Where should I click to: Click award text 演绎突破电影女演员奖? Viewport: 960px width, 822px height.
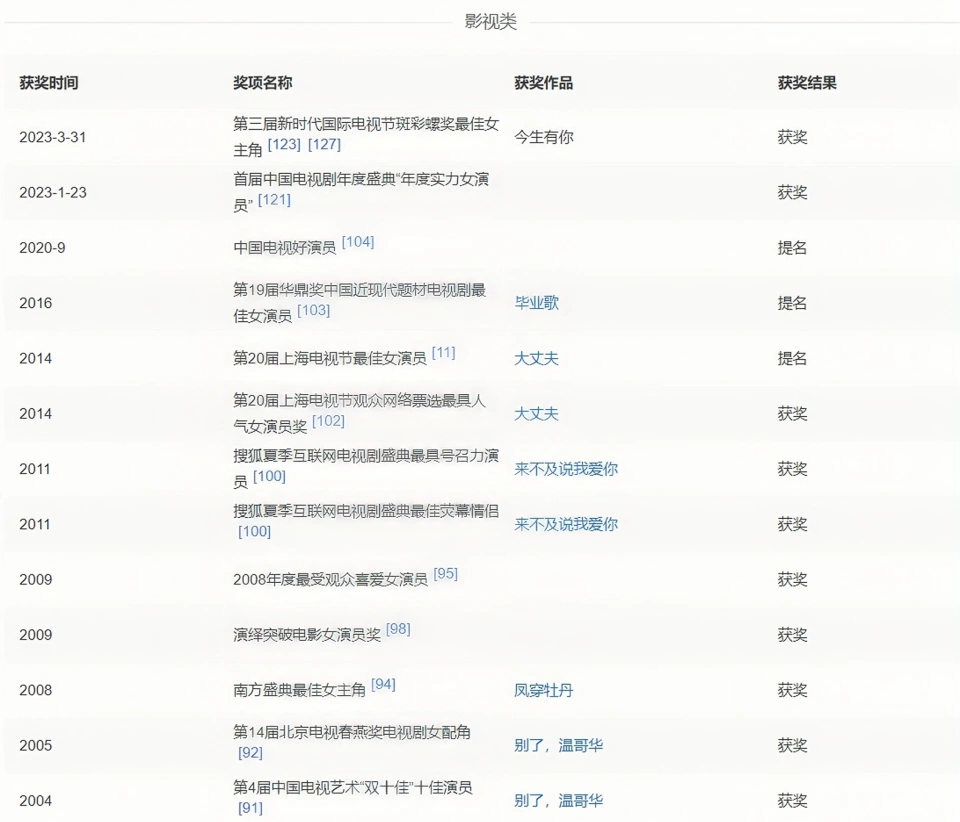point(307,635)
